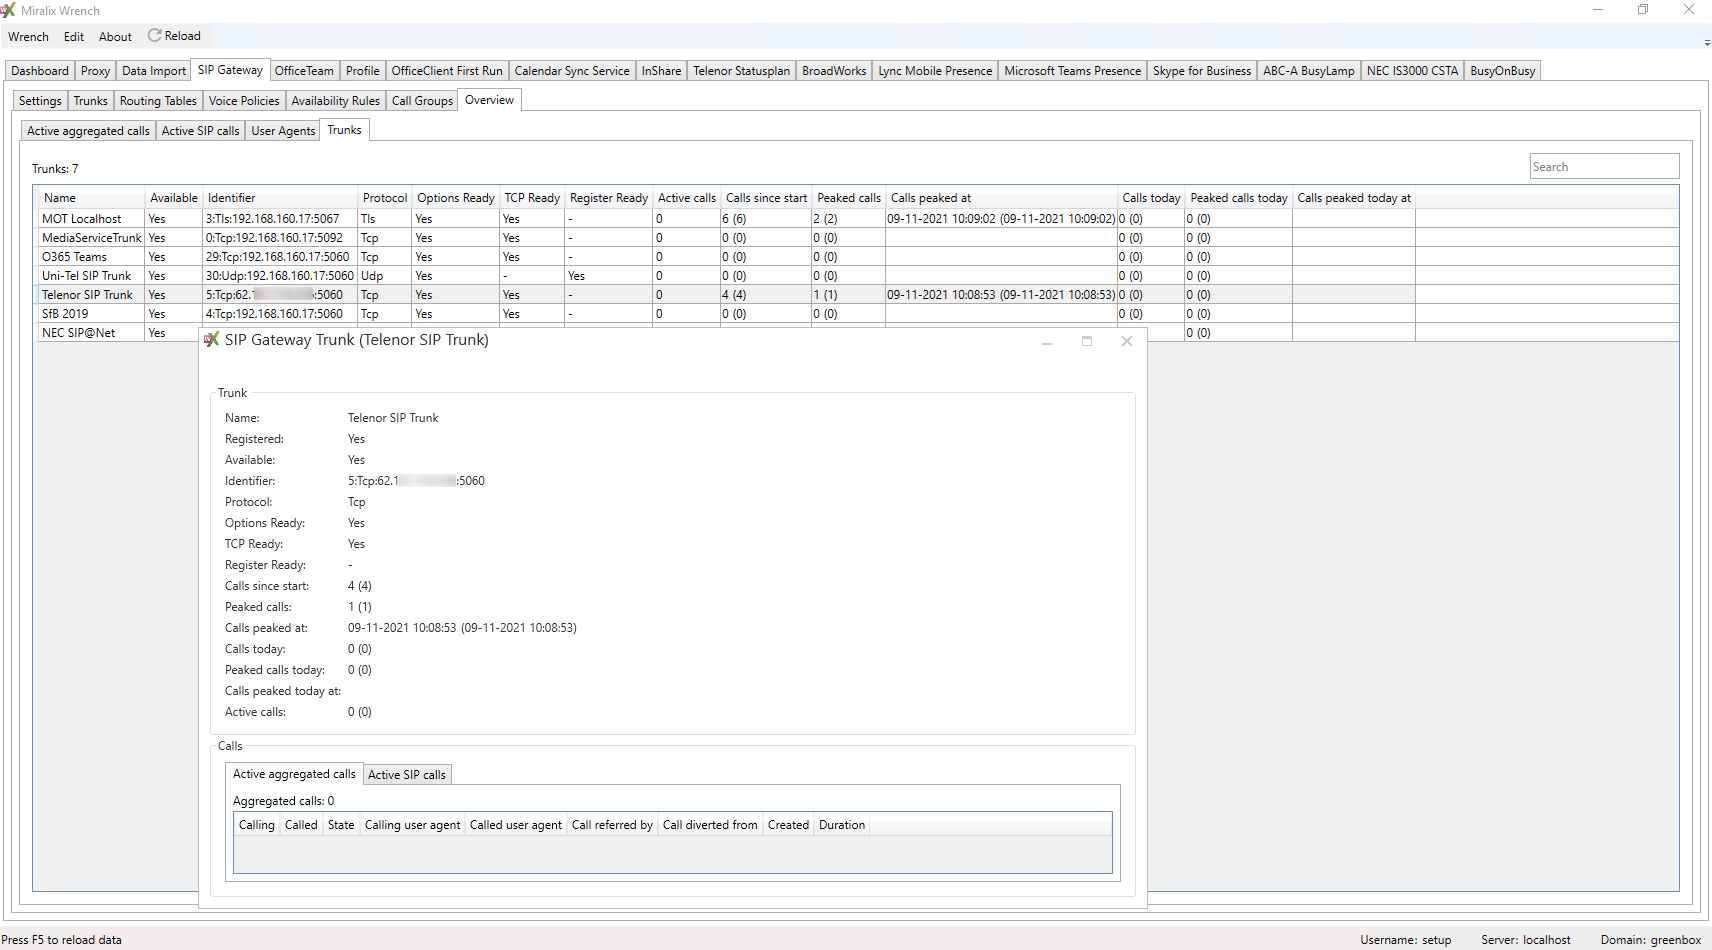
Task: Show the main Active aggregated calls tab
Action: click(x=88, y=131)
